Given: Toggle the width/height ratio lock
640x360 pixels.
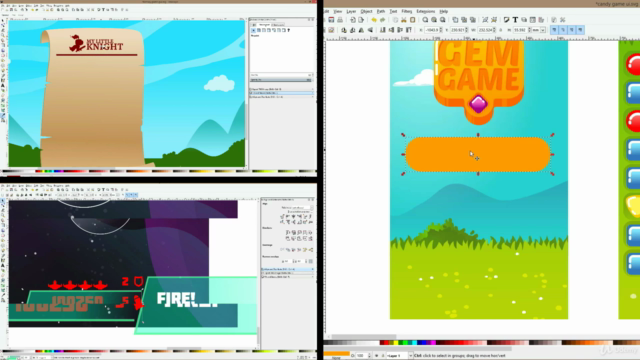Looking at the screenshot, I should pos(500,30).
